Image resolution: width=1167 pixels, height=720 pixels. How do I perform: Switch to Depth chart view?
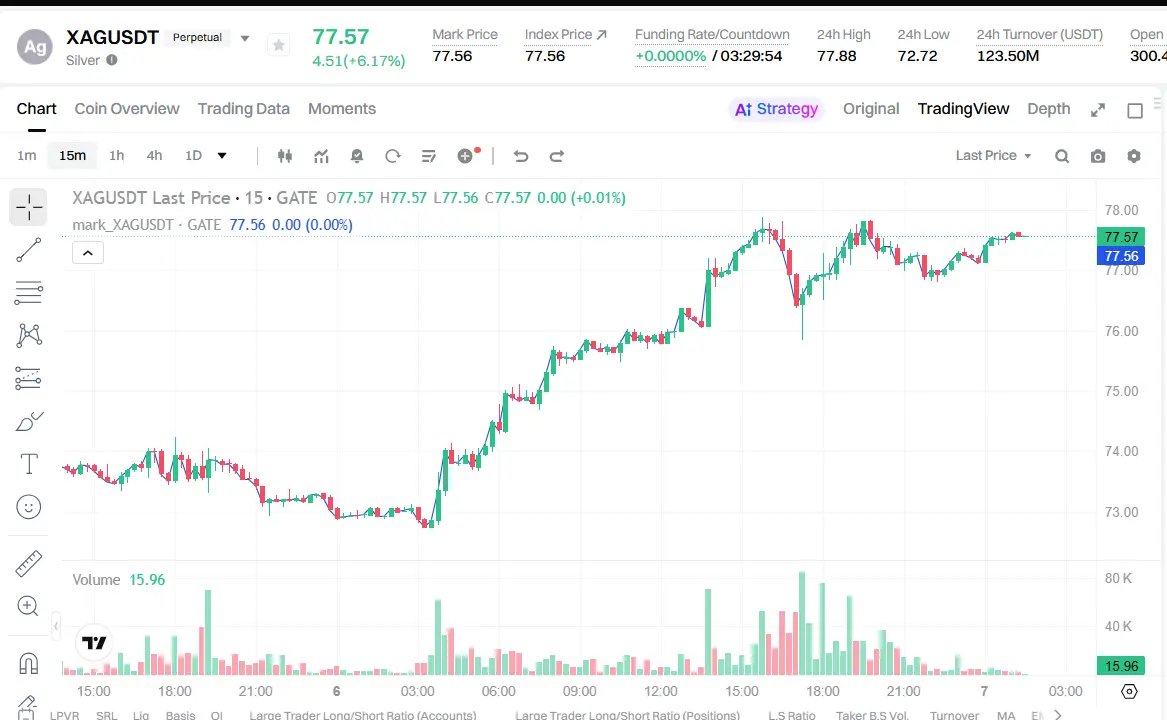1049,109
